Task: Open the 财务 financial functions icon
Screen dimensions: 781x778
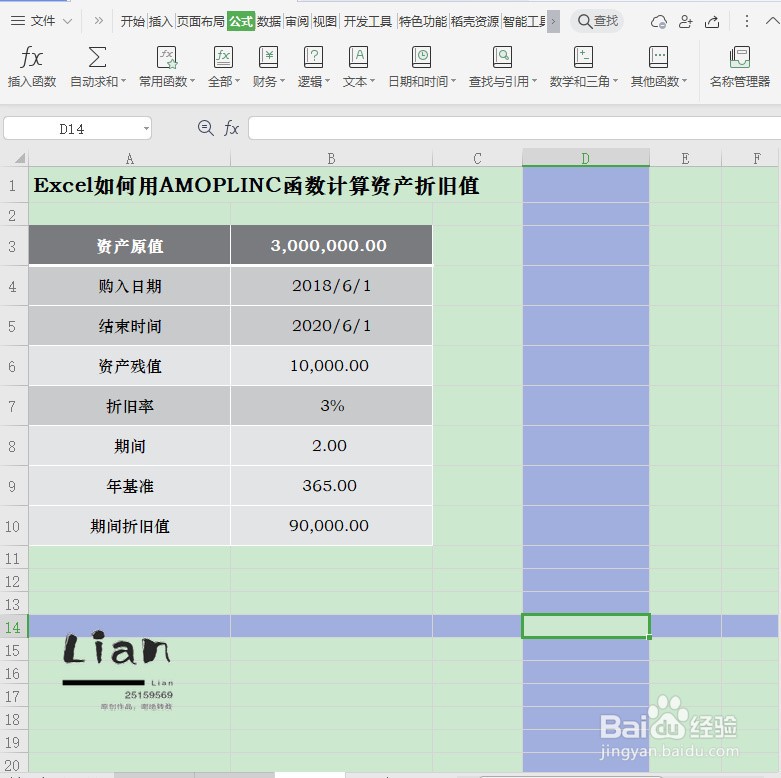Action: (x=268, y=57)
